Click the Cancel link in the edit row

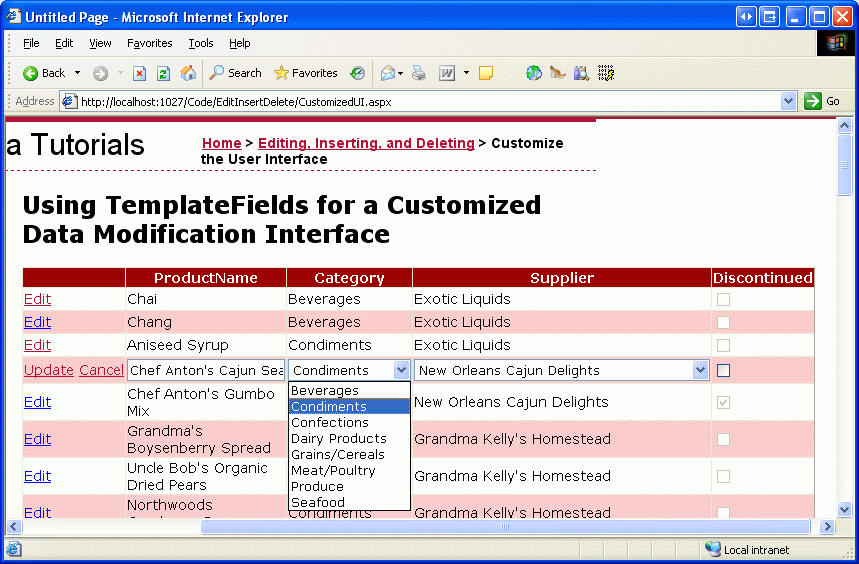pyautogui.click(x=101, y=370)
